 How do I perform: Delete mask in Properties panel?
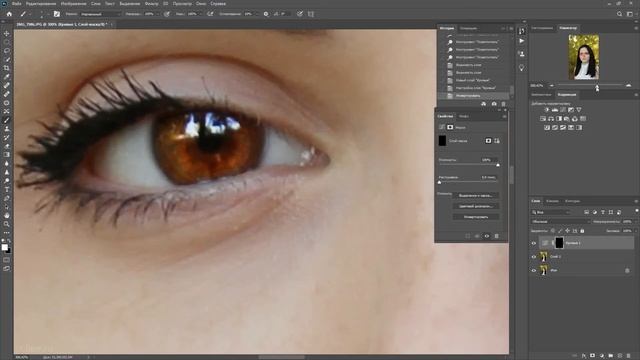click(x=497, y=236)
